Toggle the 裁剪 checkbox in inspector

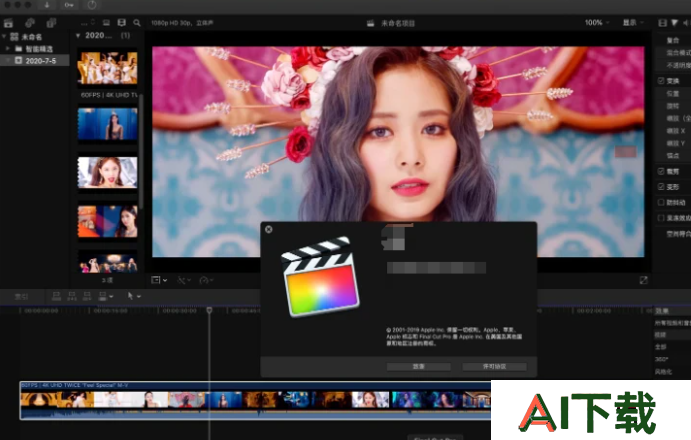pos(661,171)
